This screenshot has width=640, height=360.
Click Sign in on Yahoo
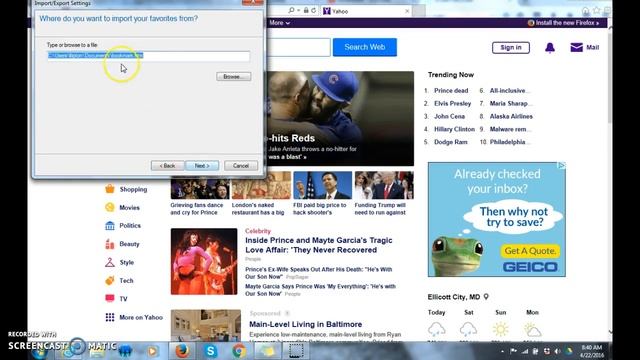tap(511, 47)
